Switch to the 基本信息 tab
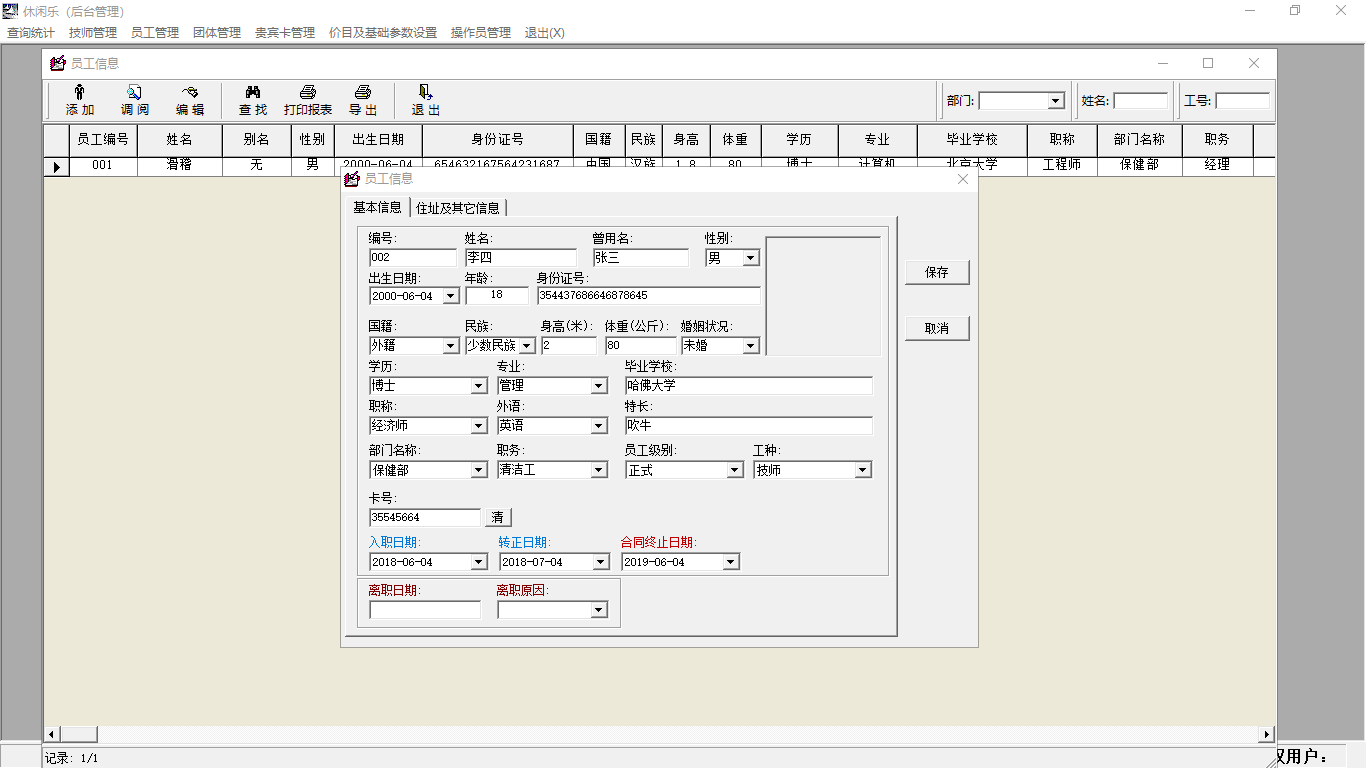Screen dimensions: 1366x768 pyautogui.click(x=377, y=207)
